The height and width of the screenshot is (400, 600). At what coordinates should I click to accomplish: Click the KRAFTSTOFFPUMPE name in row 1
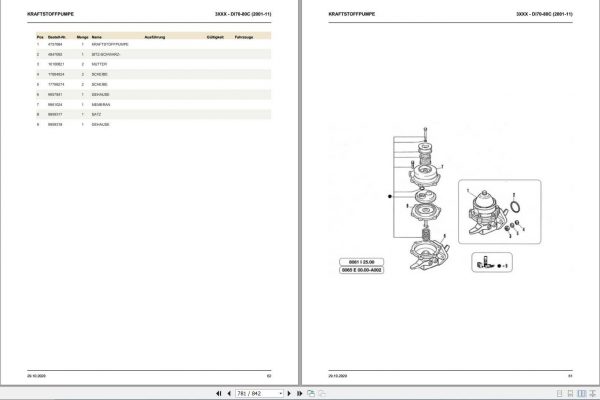coord(110,44)
